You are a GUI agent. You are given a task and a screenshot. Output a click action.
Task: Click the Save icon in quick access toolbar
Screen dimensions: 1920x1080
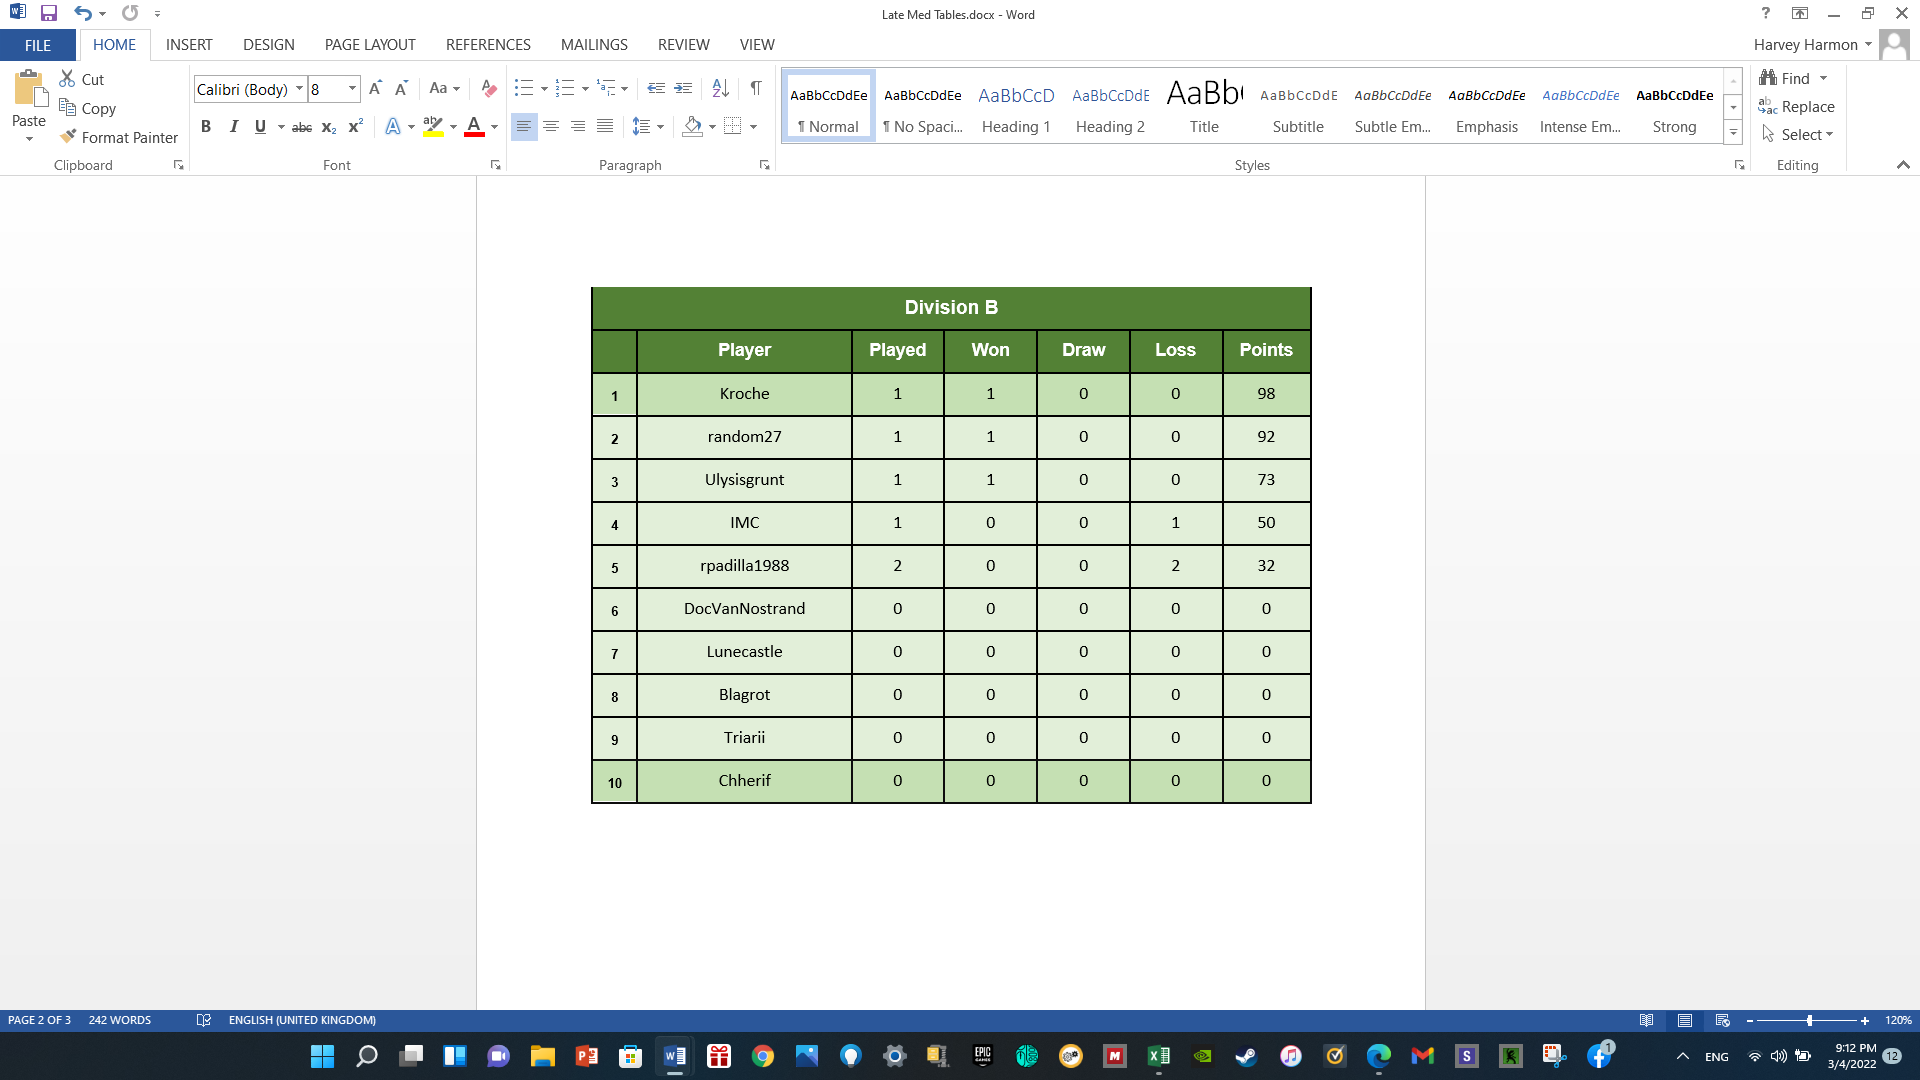[x=48, y=14]
